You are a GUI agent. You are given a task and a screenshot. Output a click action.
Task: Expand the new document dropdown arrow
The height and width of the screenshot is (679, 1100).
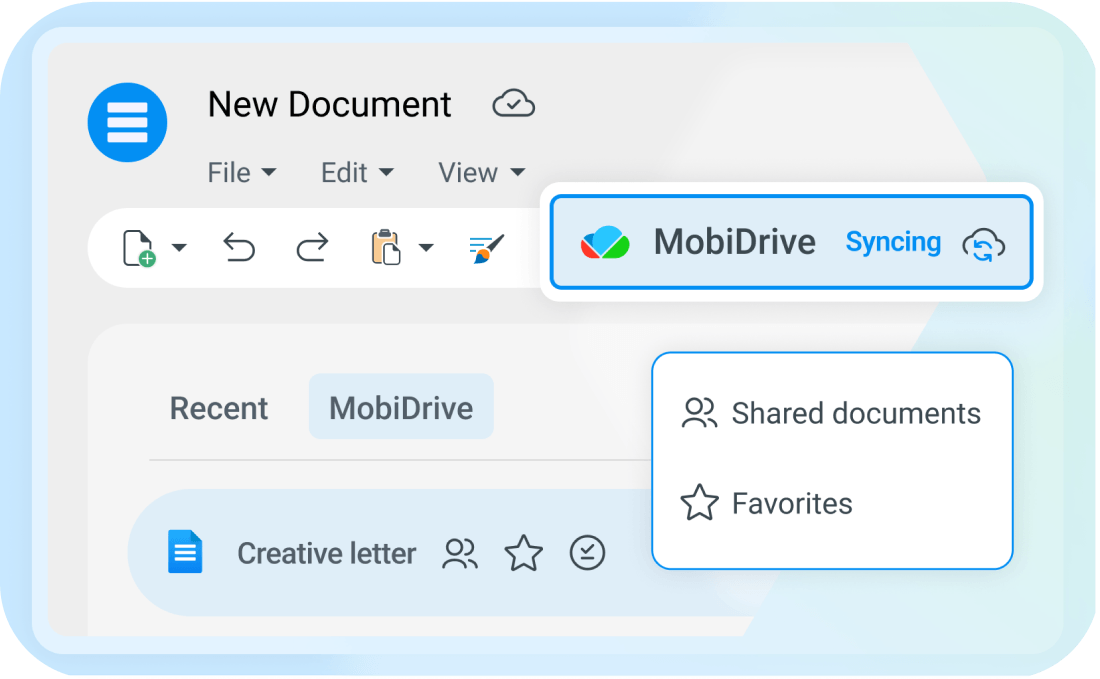coord(179,248)
